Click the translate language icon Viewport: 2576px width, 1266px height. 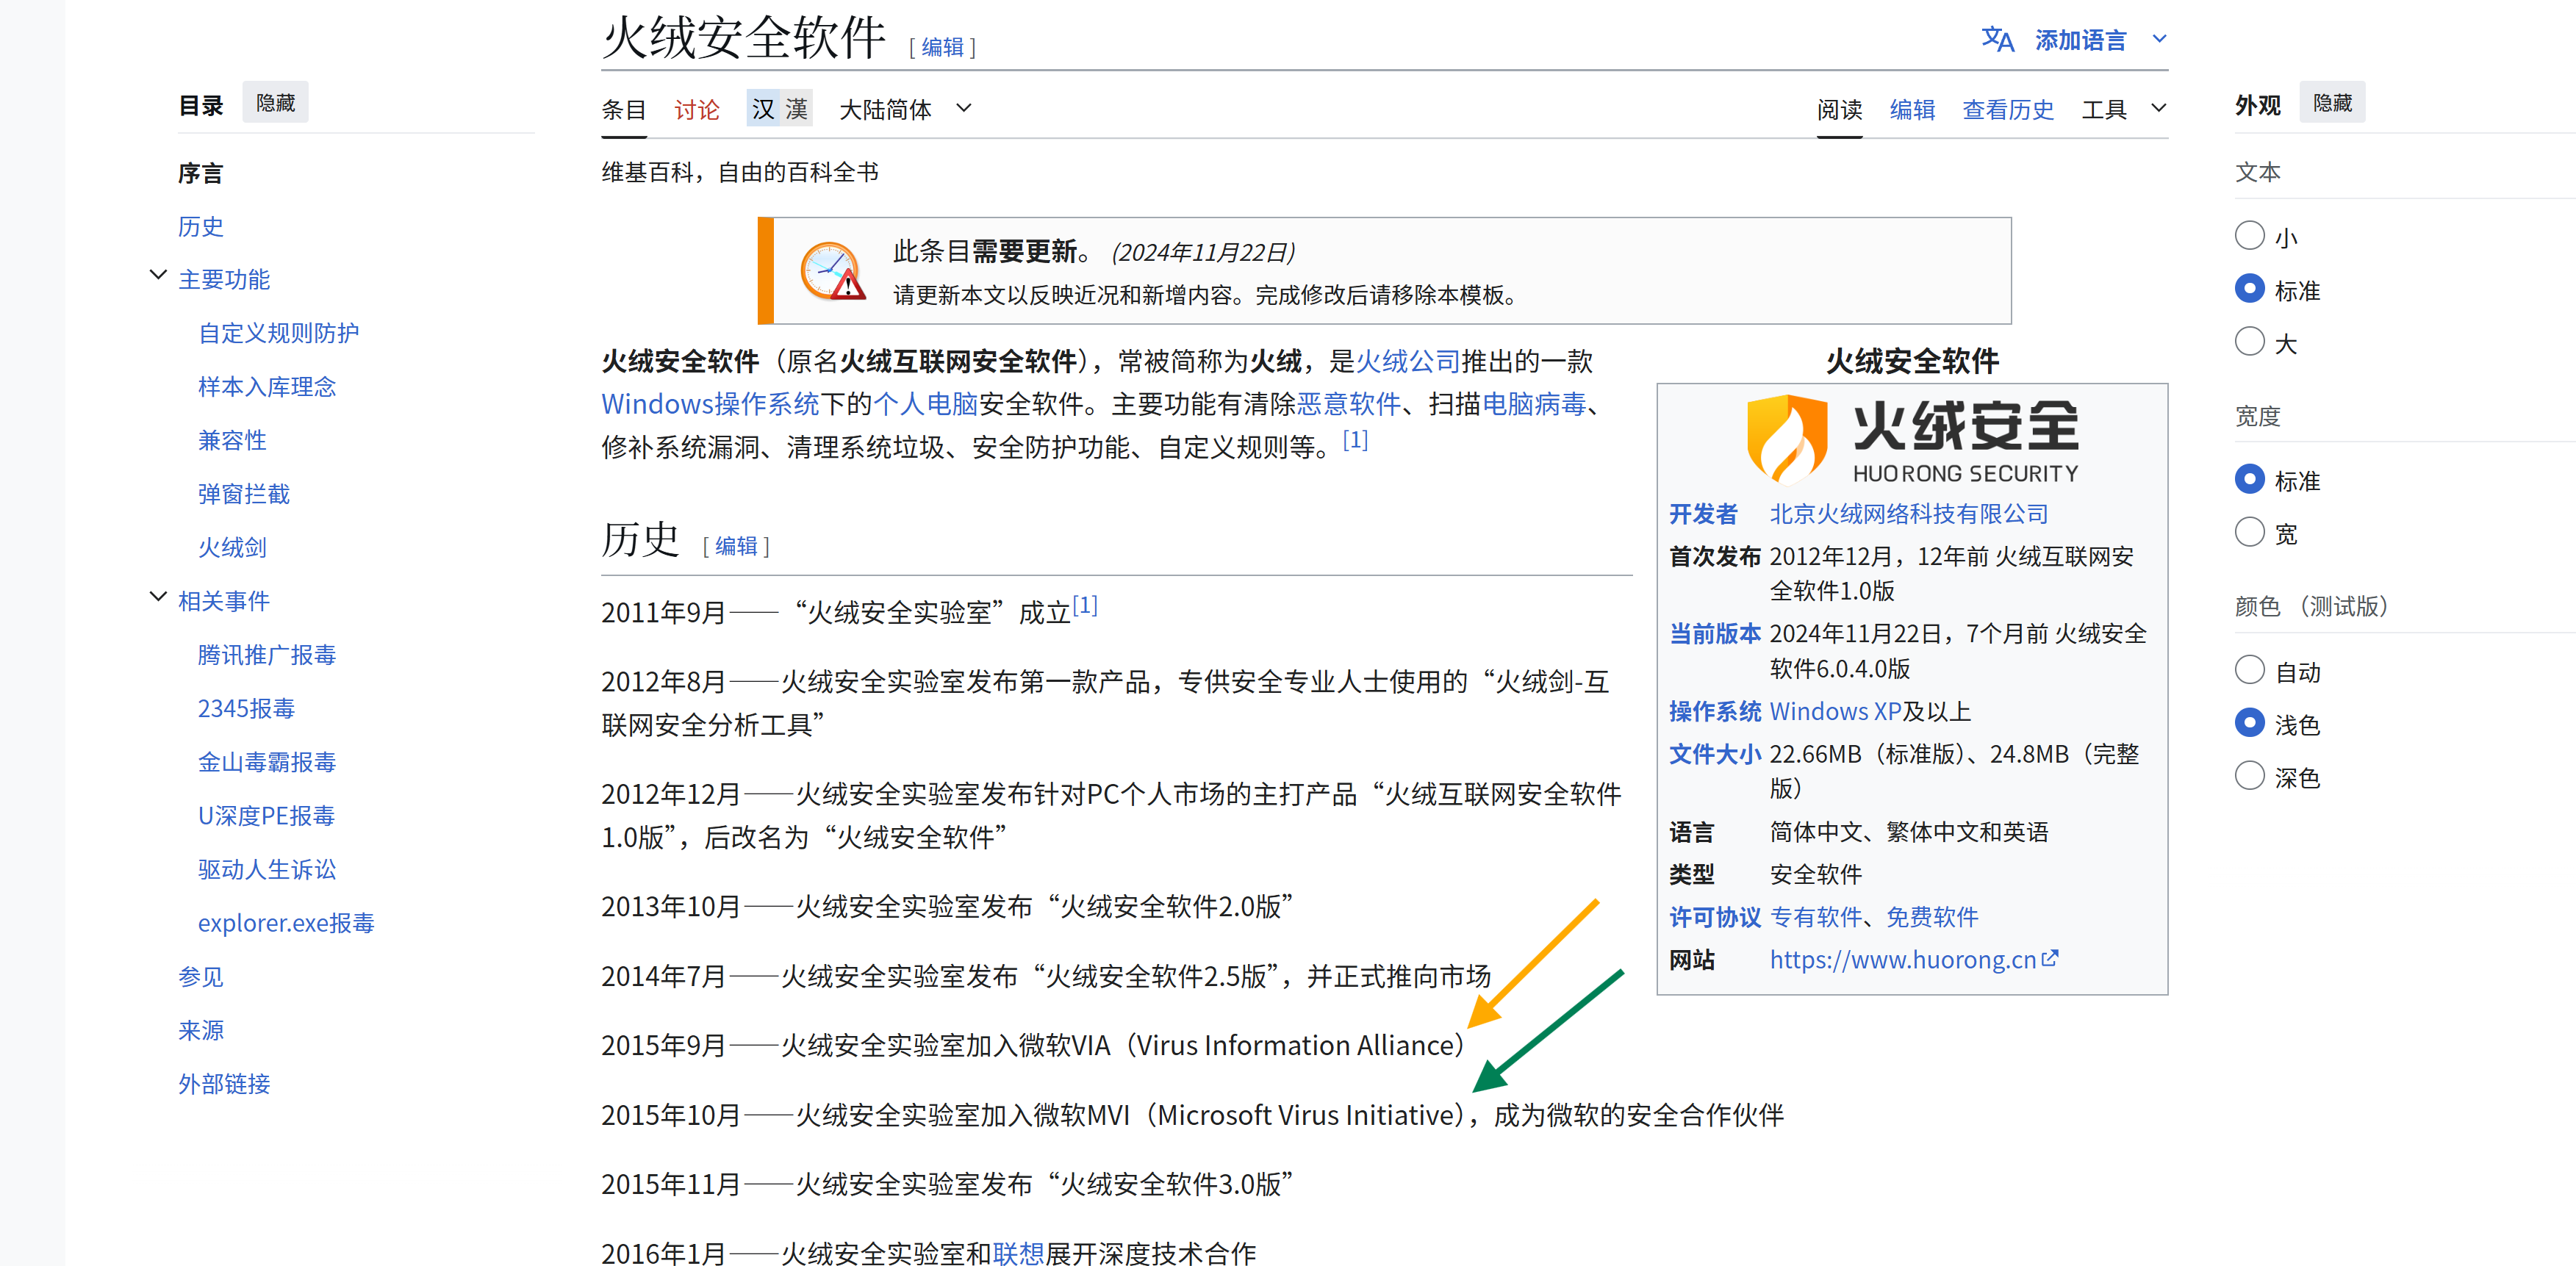click(x=1997, y=40)
